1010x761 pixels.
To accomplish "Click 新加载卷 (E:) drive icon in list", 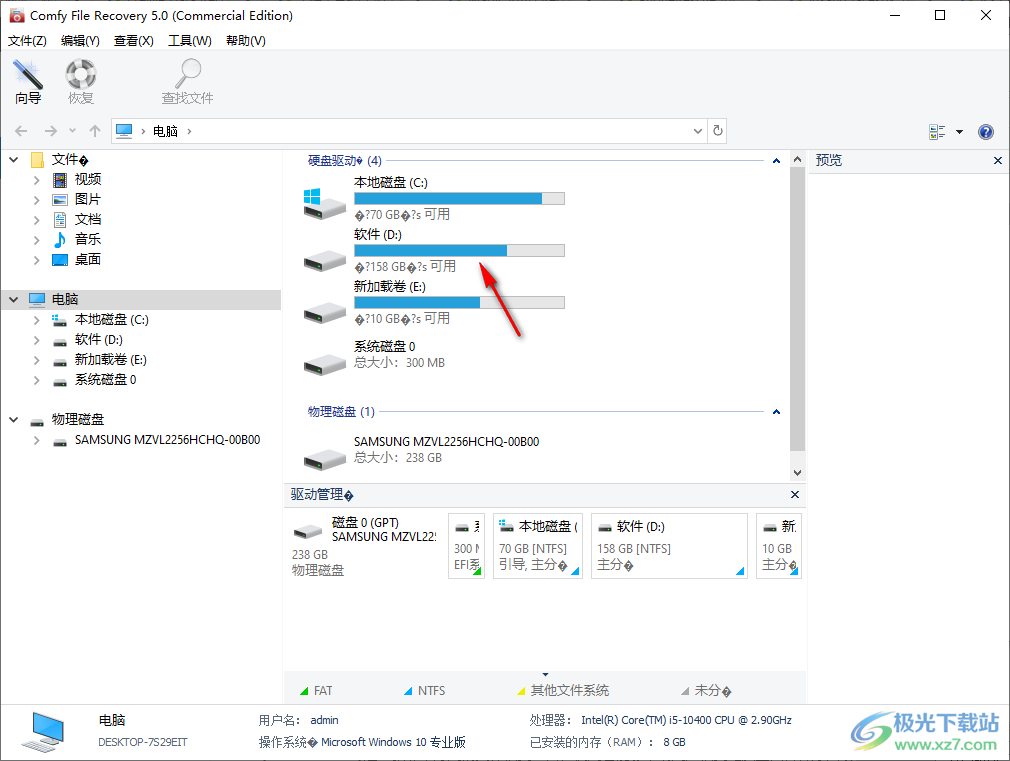I will pyautogui.click(x=325, y=312).
